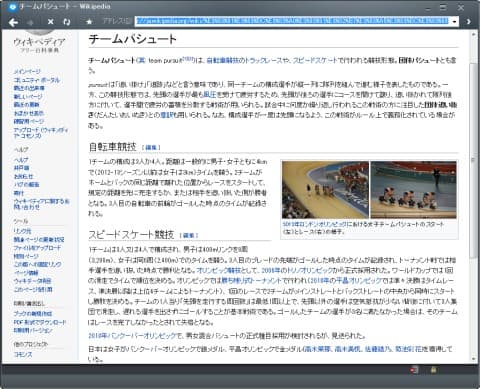Open the 新しいページ sidebar link
Viewport: 480px width, 389px height.
click(x=28, y=96)
